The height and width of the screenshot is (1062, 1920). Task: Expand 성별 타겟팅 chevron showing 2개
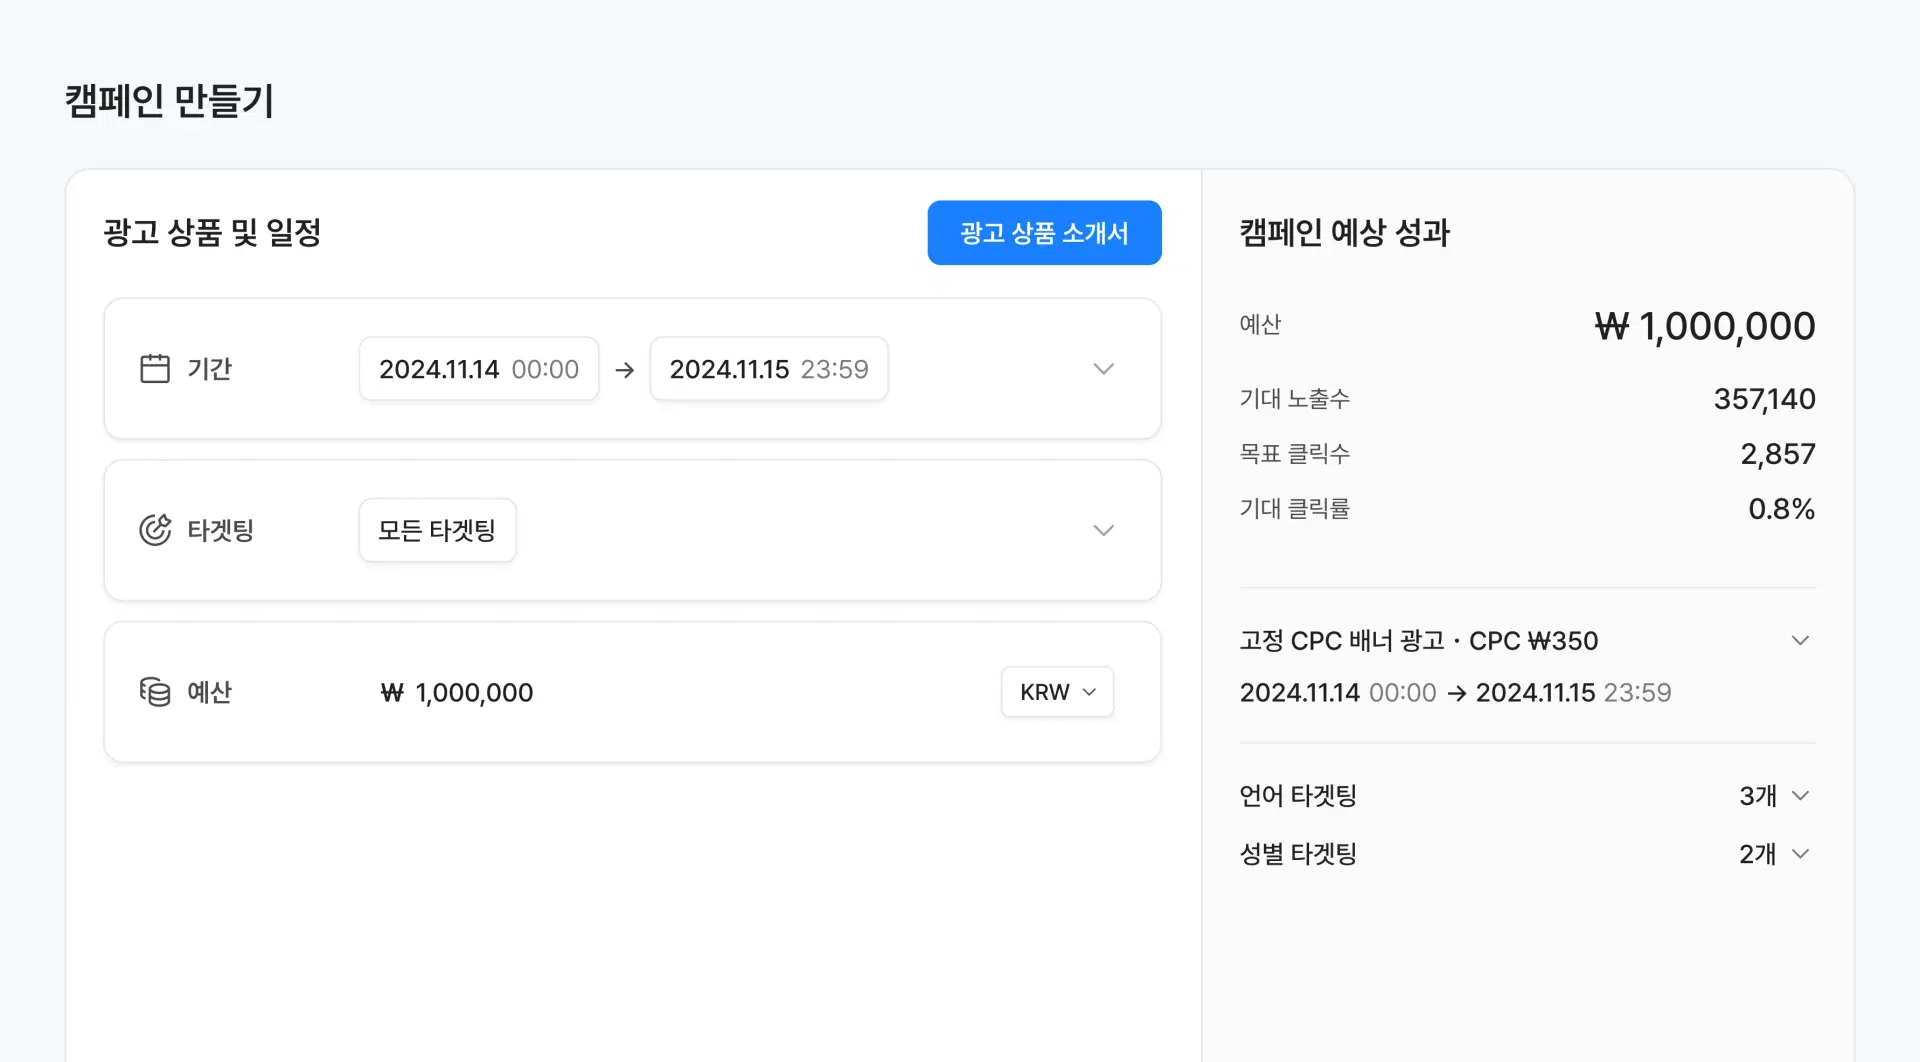point(1800,854)
